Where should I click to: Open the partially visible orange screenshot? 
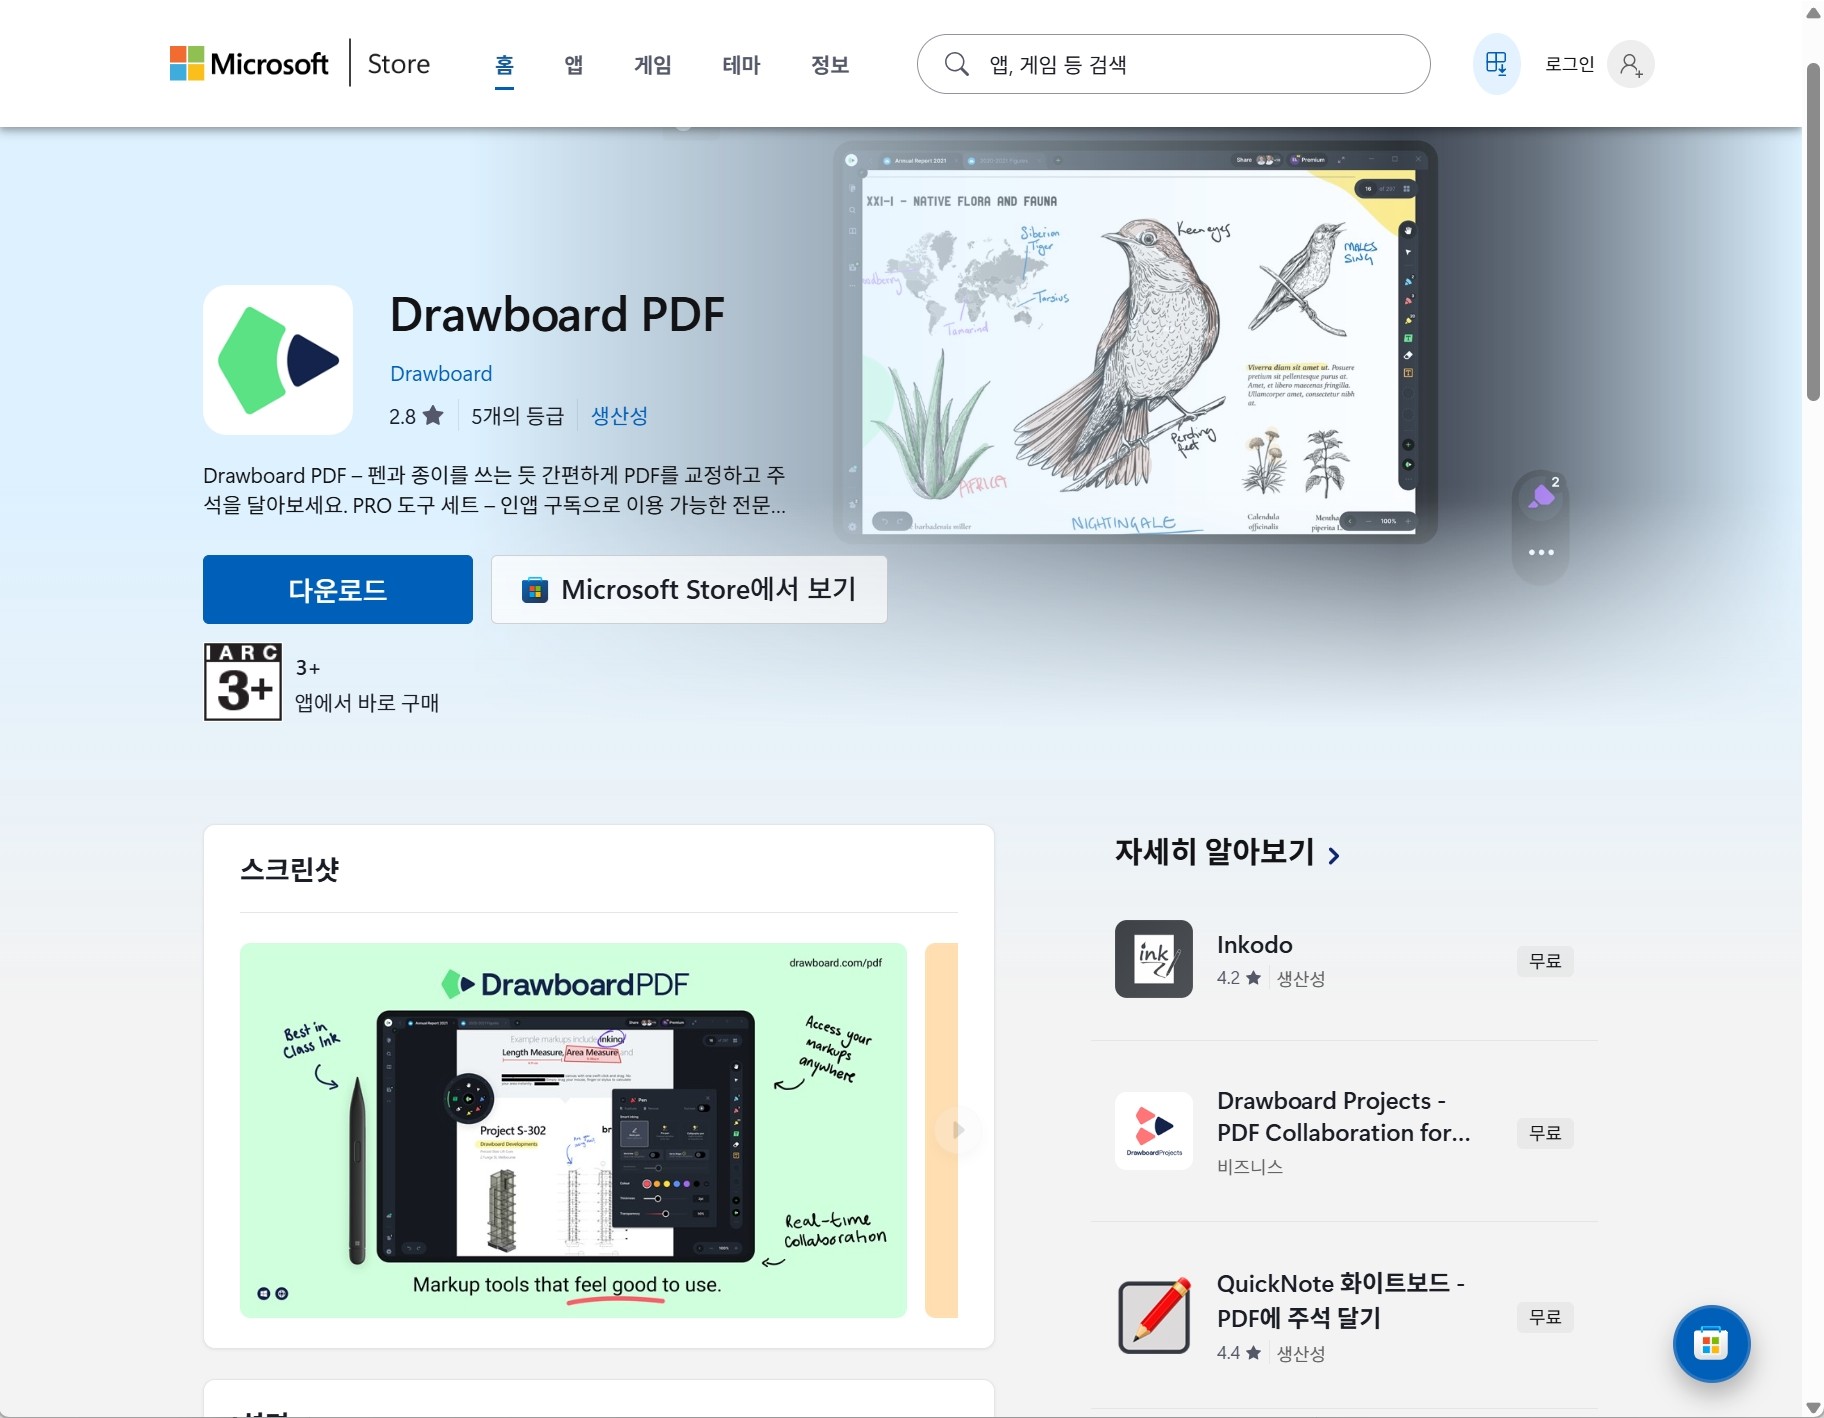point(941,1130)
